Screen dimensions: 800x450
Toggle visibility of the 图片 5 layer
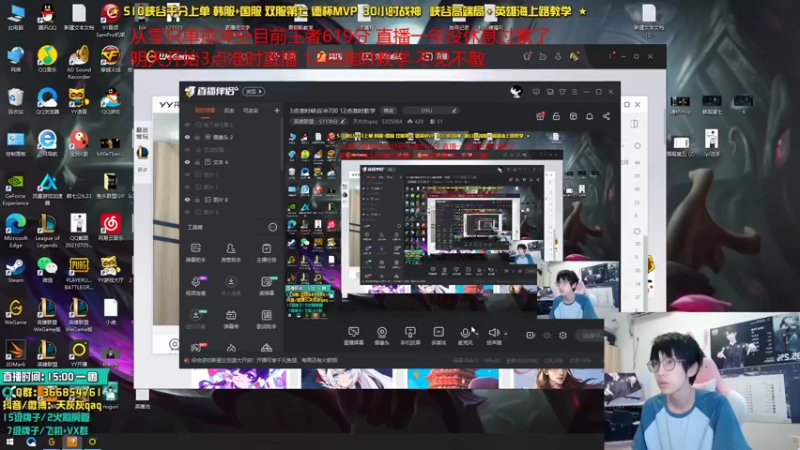point(187,175)
